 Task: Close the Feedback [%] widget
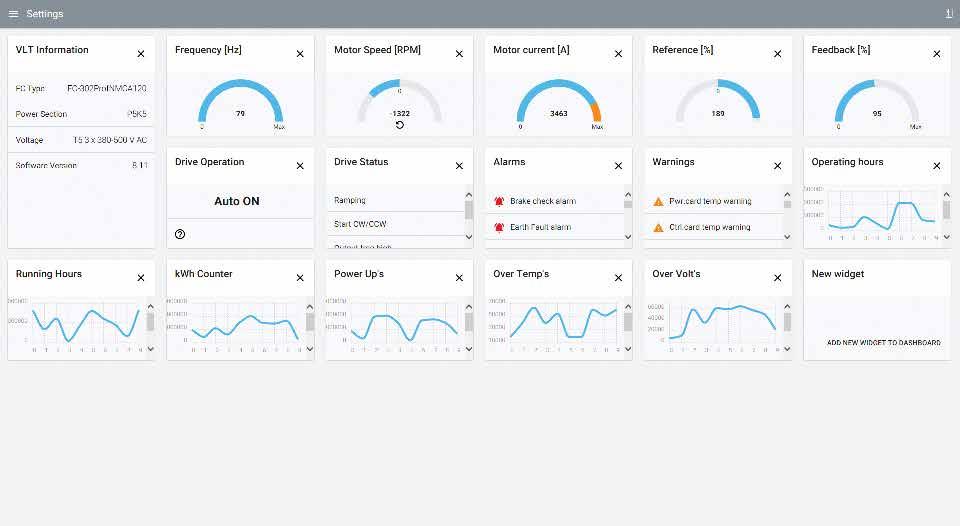click(x=937, y=54)
